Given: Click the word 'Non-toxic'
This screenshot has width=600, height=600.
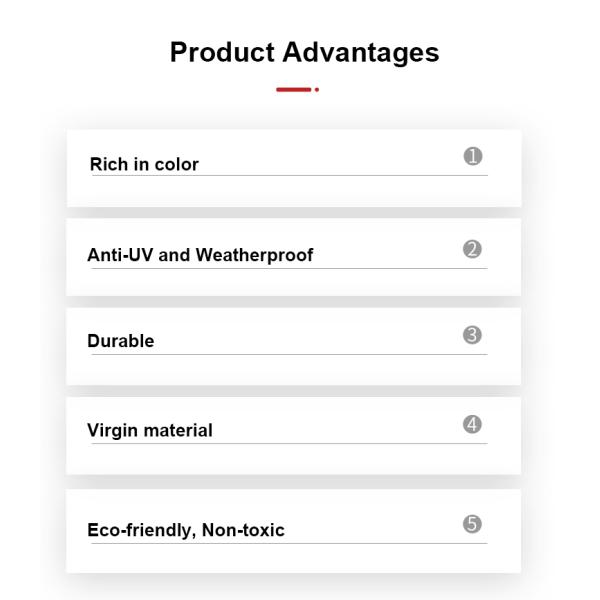Looking at the screenshot, I should 243,530.
